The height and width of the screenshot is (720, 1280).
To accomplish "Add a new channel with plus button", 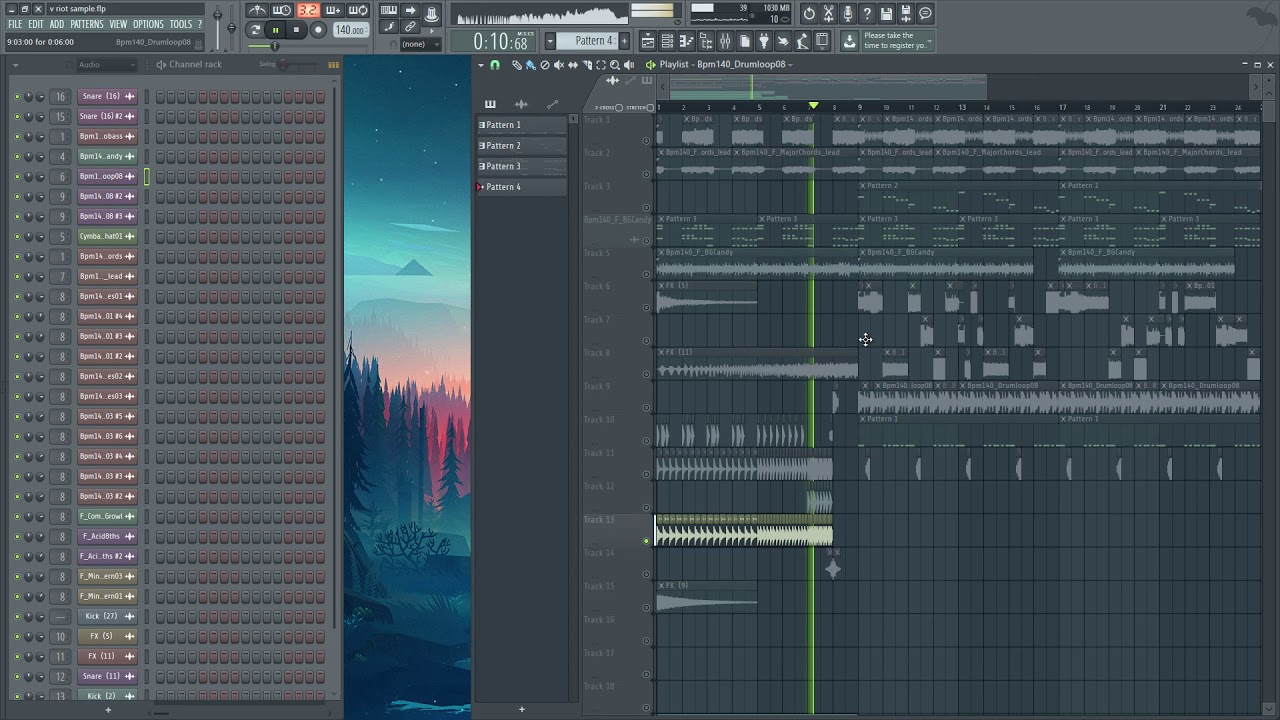I will coord(108,710).
